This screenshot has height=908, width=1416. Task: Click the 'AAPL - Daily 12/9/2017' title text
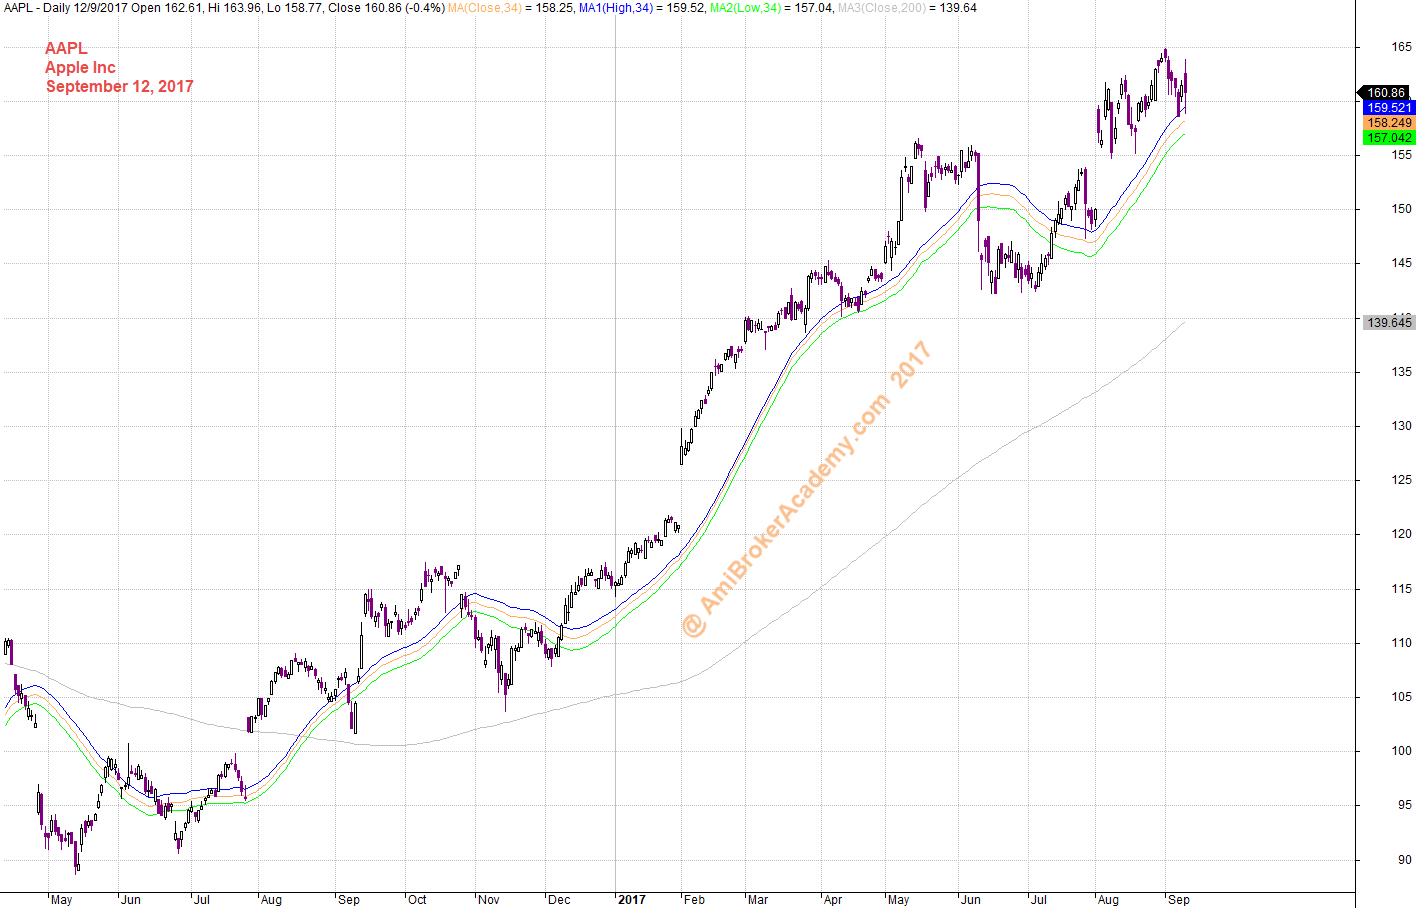(65, 8)
